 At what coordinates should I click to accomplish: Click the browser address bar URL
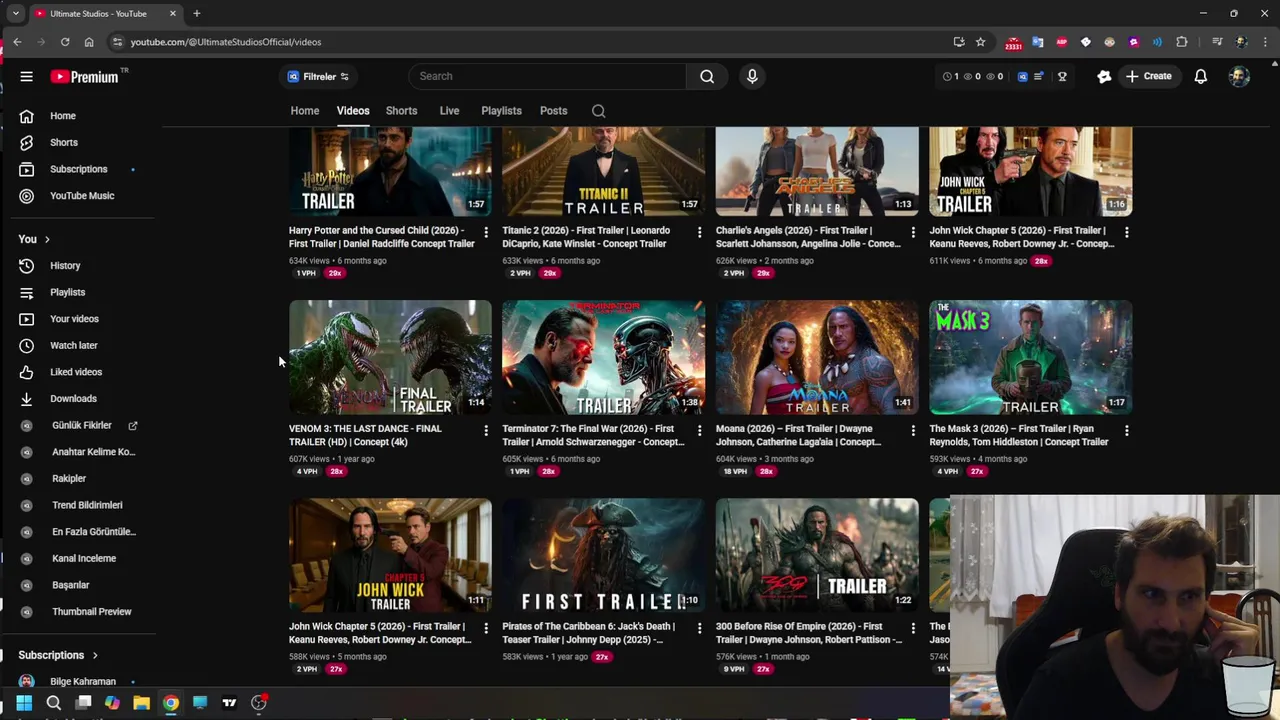coord(226,42)
